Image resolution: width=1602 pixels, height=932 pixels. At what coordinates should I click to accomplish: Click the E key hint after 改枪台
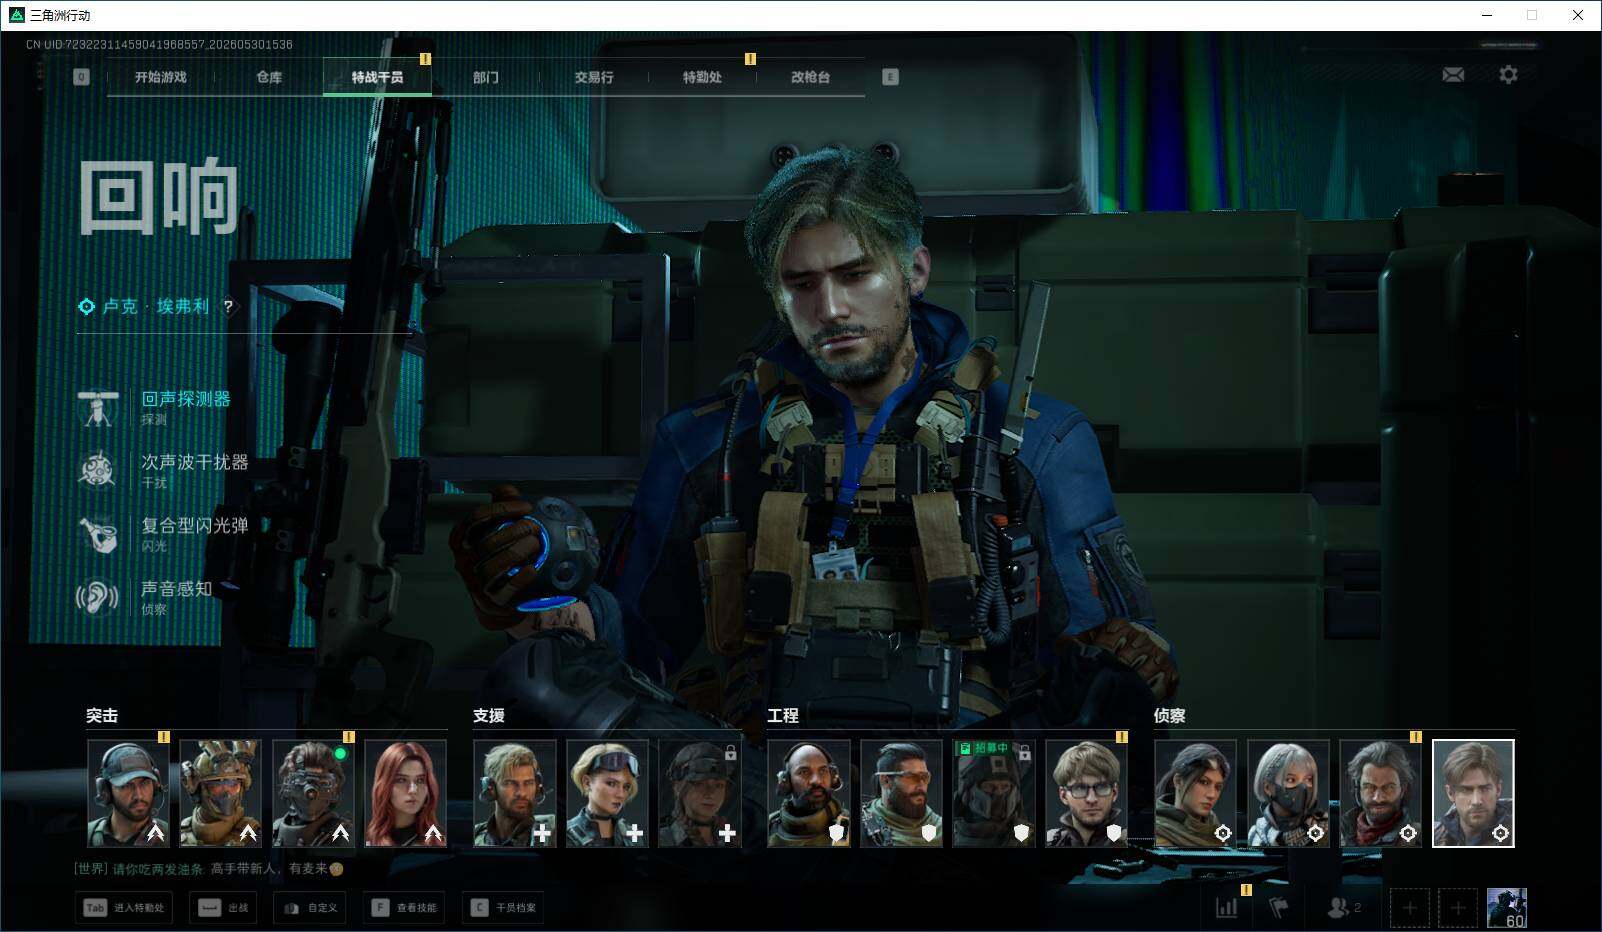[x=890, y=77]
